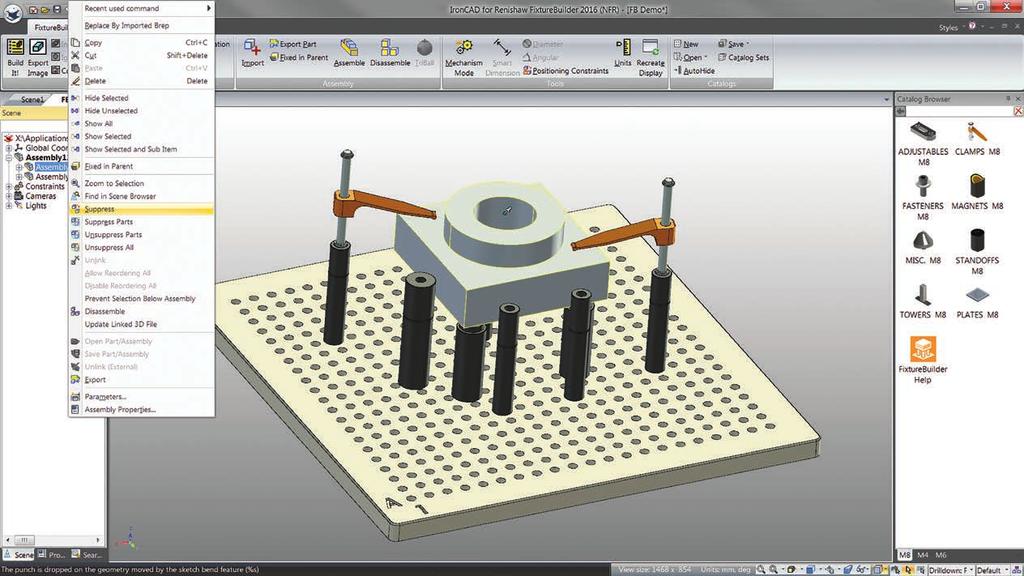Image resolution: width=1024 pixels, height=576 pixels.
Task: Choose Replace By Imported Brep
Action: [142, 25]
